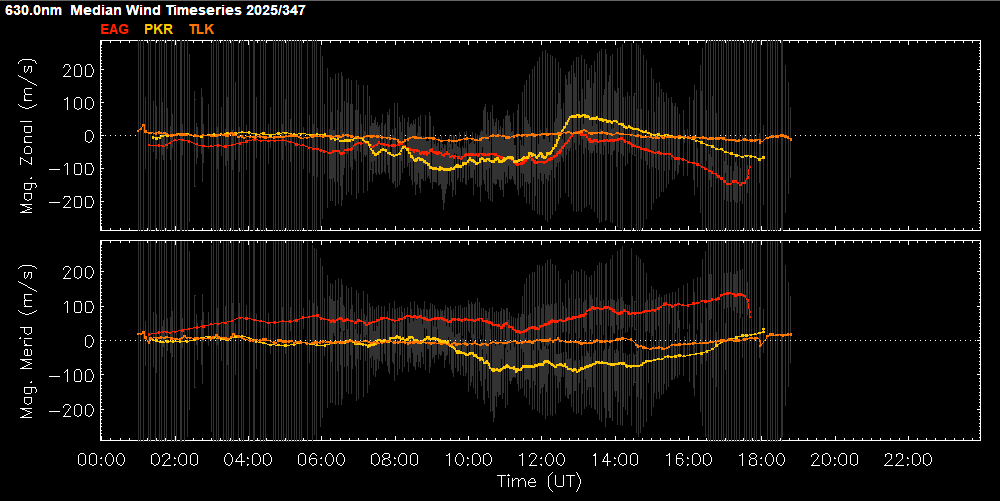Click the -100 tick on Merid axis

point(75,376)
